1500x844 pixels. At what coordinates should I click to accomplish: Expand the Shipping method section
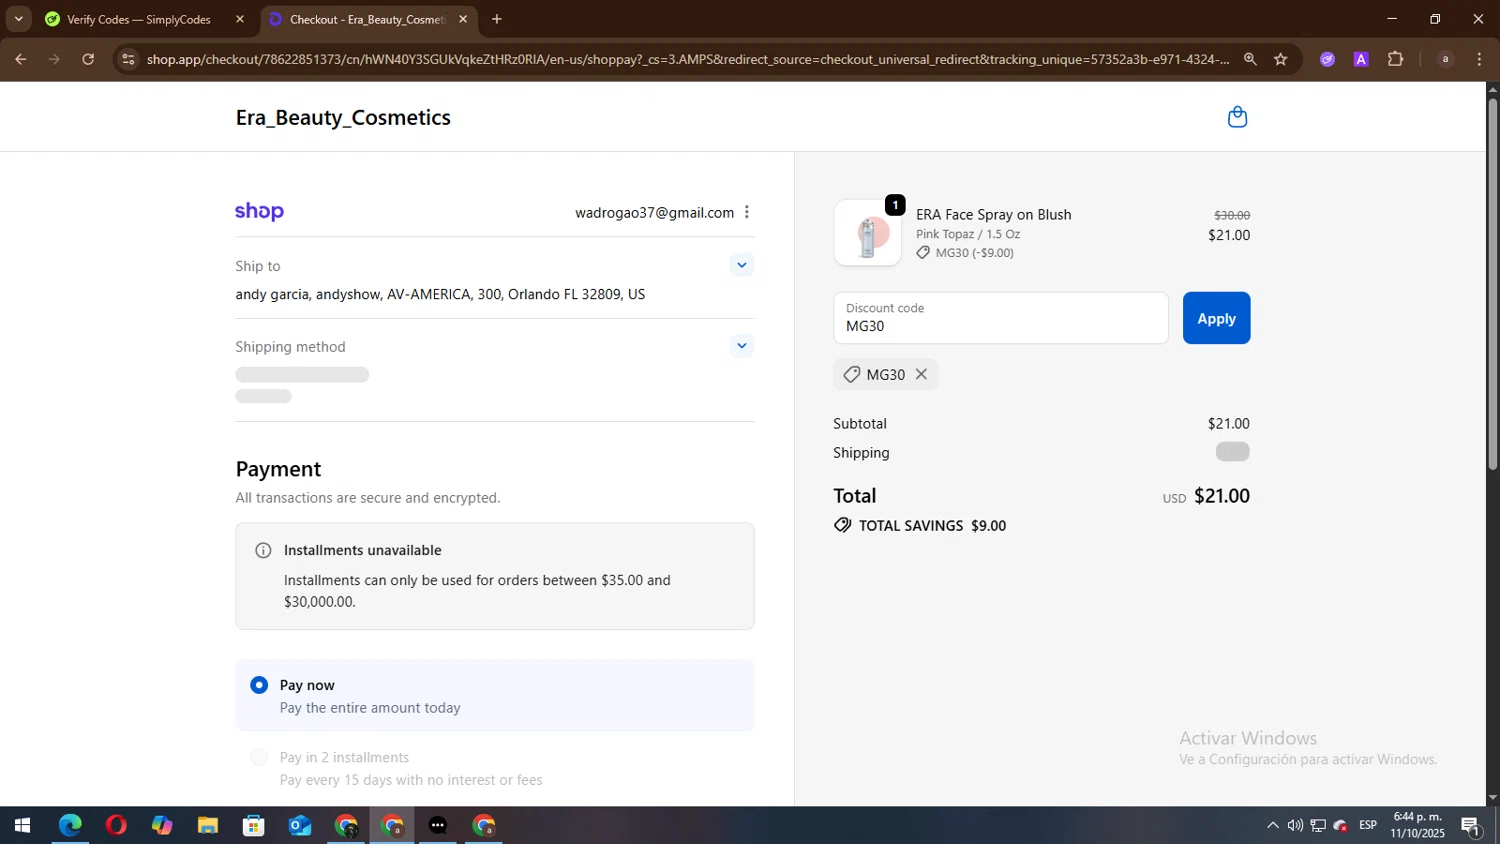(741, 346)
